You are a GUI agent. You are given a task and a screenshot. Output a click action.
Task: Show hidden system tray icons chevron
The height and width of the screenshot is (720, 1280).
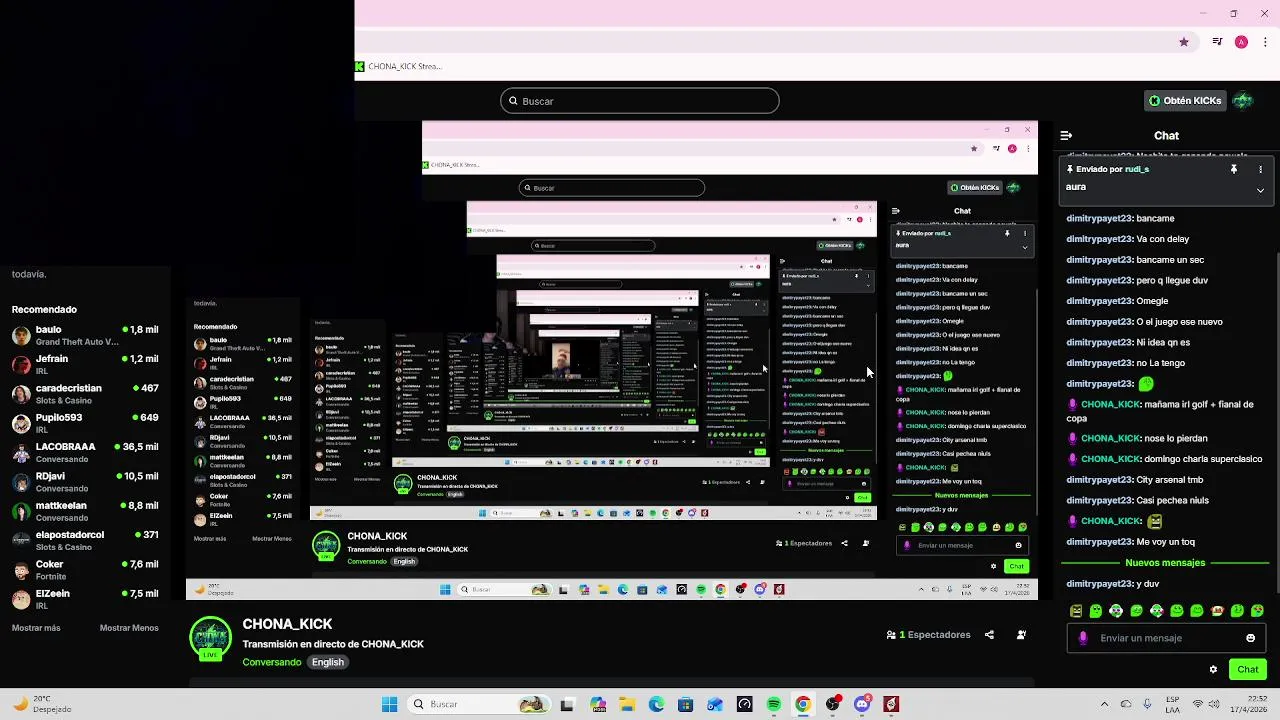point(1104,704)
